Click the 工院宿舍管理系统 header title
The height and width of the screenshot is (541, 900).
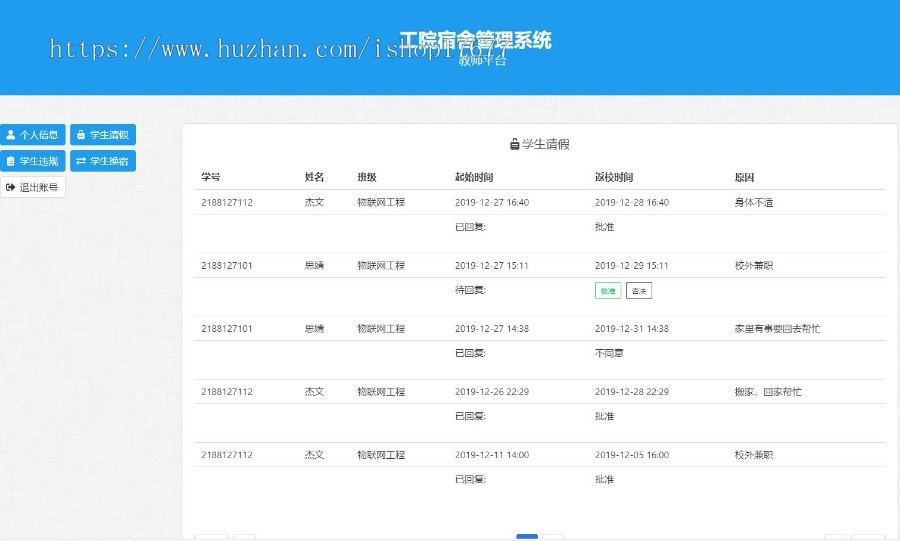[475, 40]
